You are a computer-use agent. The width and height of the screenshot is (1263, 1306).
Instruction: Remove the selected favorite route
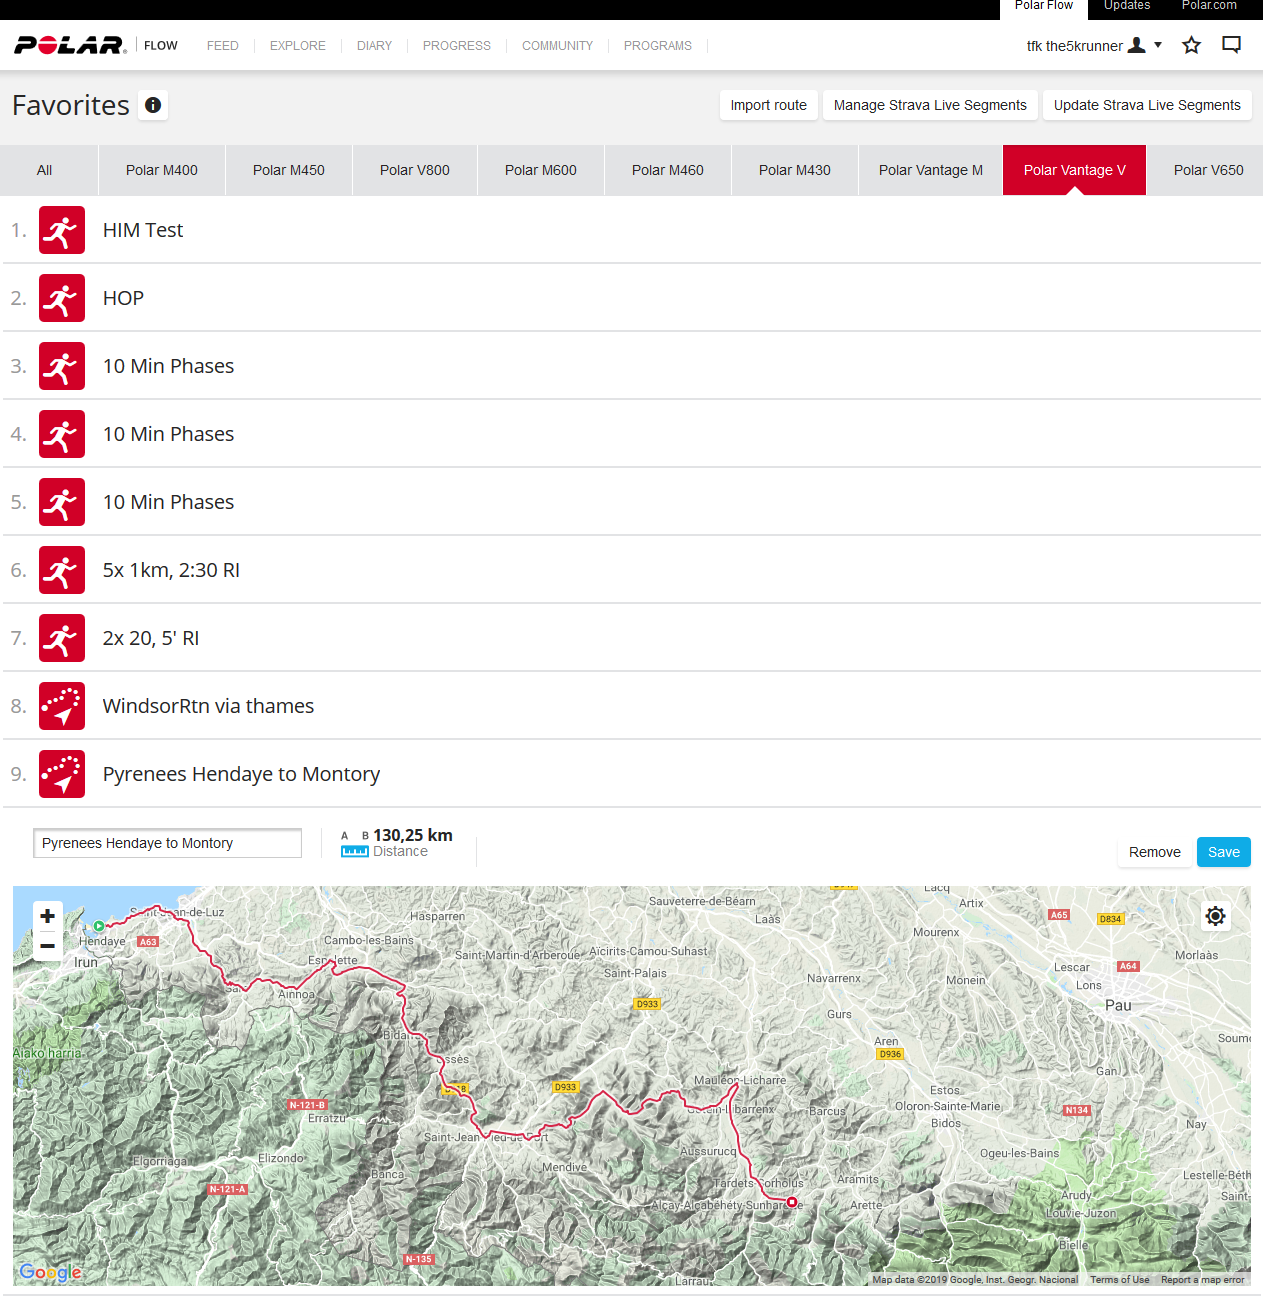1155,852
